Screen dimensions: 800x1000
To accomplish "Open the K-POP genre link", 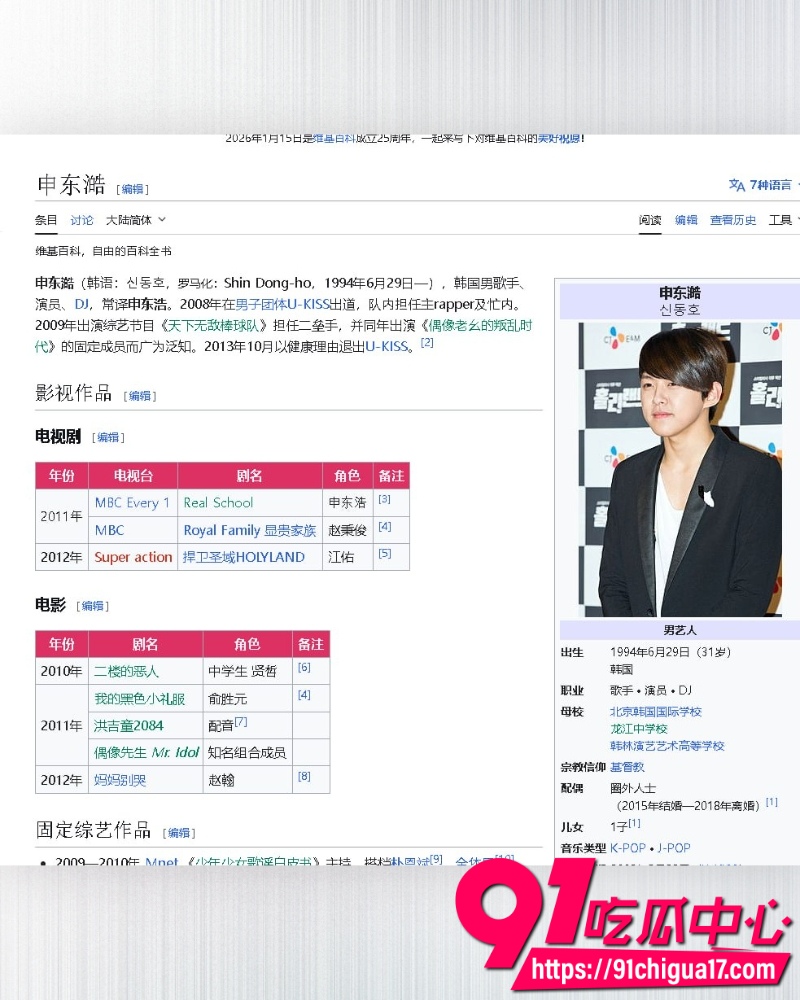I will (x=628, y=848).
